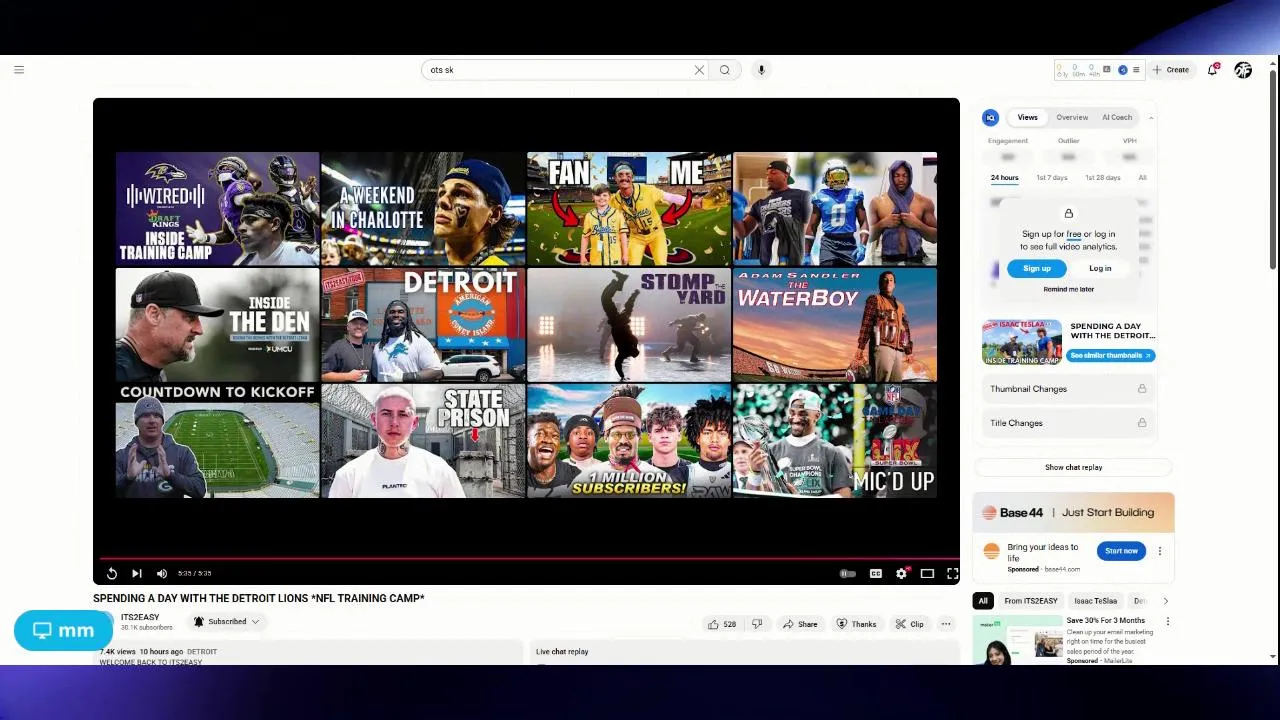The width and height of the screenshot is (1280, 720).
Task: Click the magnifier search button
Action: (725, 70)
